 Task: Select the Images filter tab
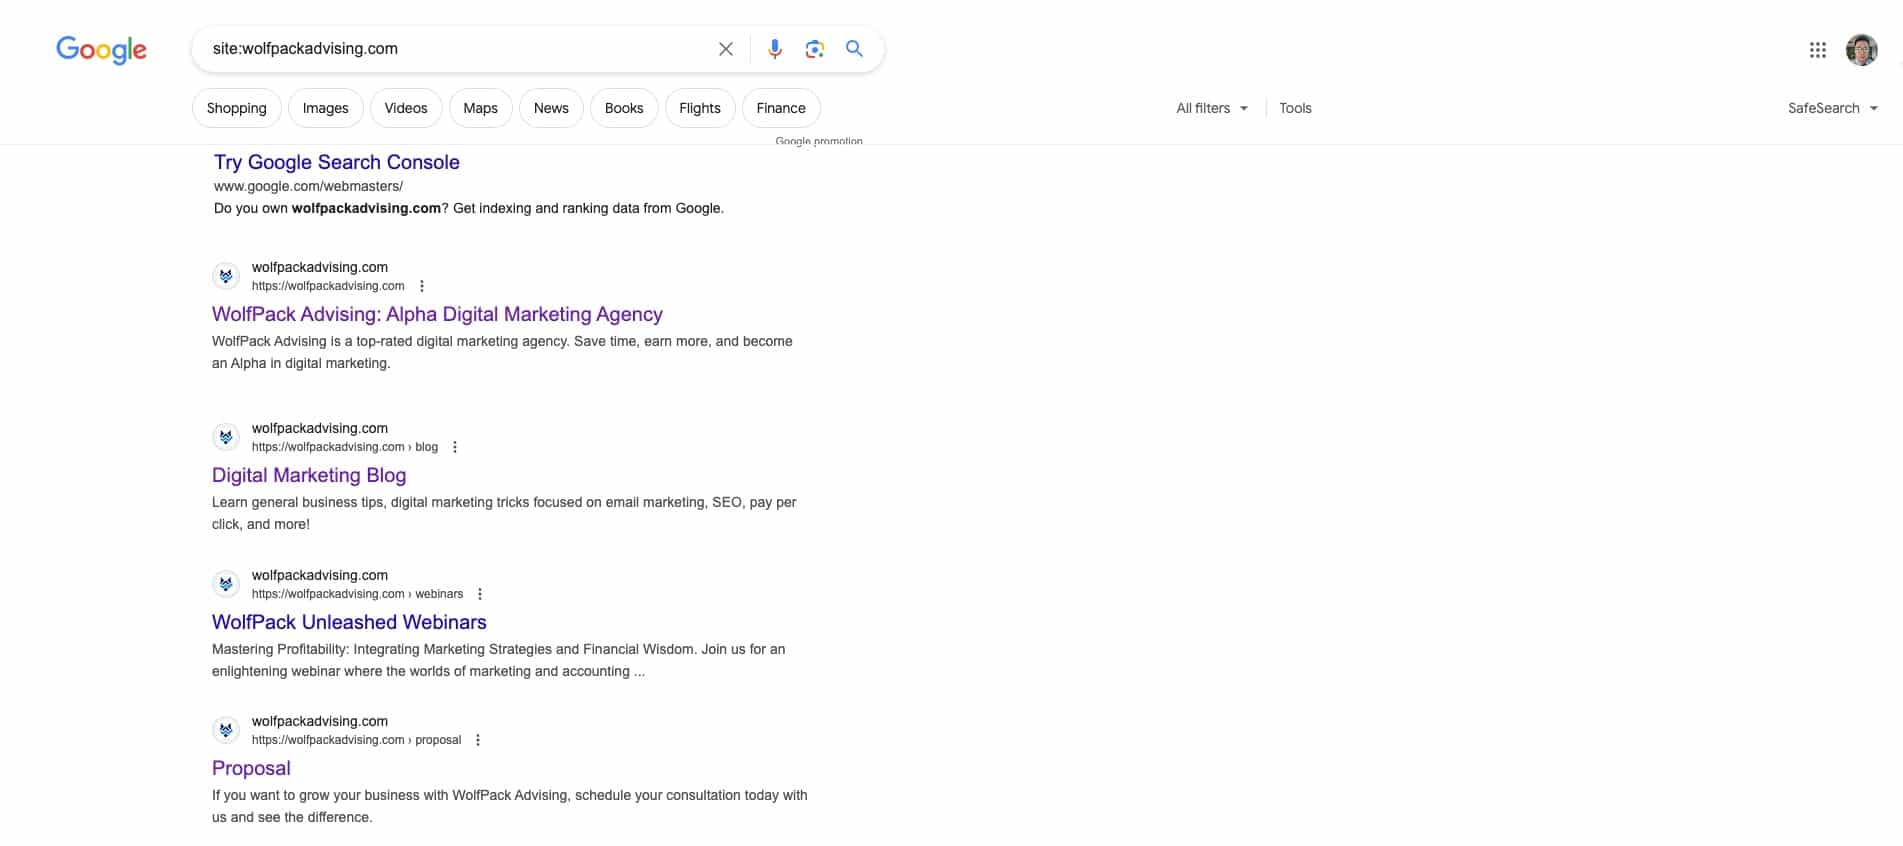tap(326, 108)
